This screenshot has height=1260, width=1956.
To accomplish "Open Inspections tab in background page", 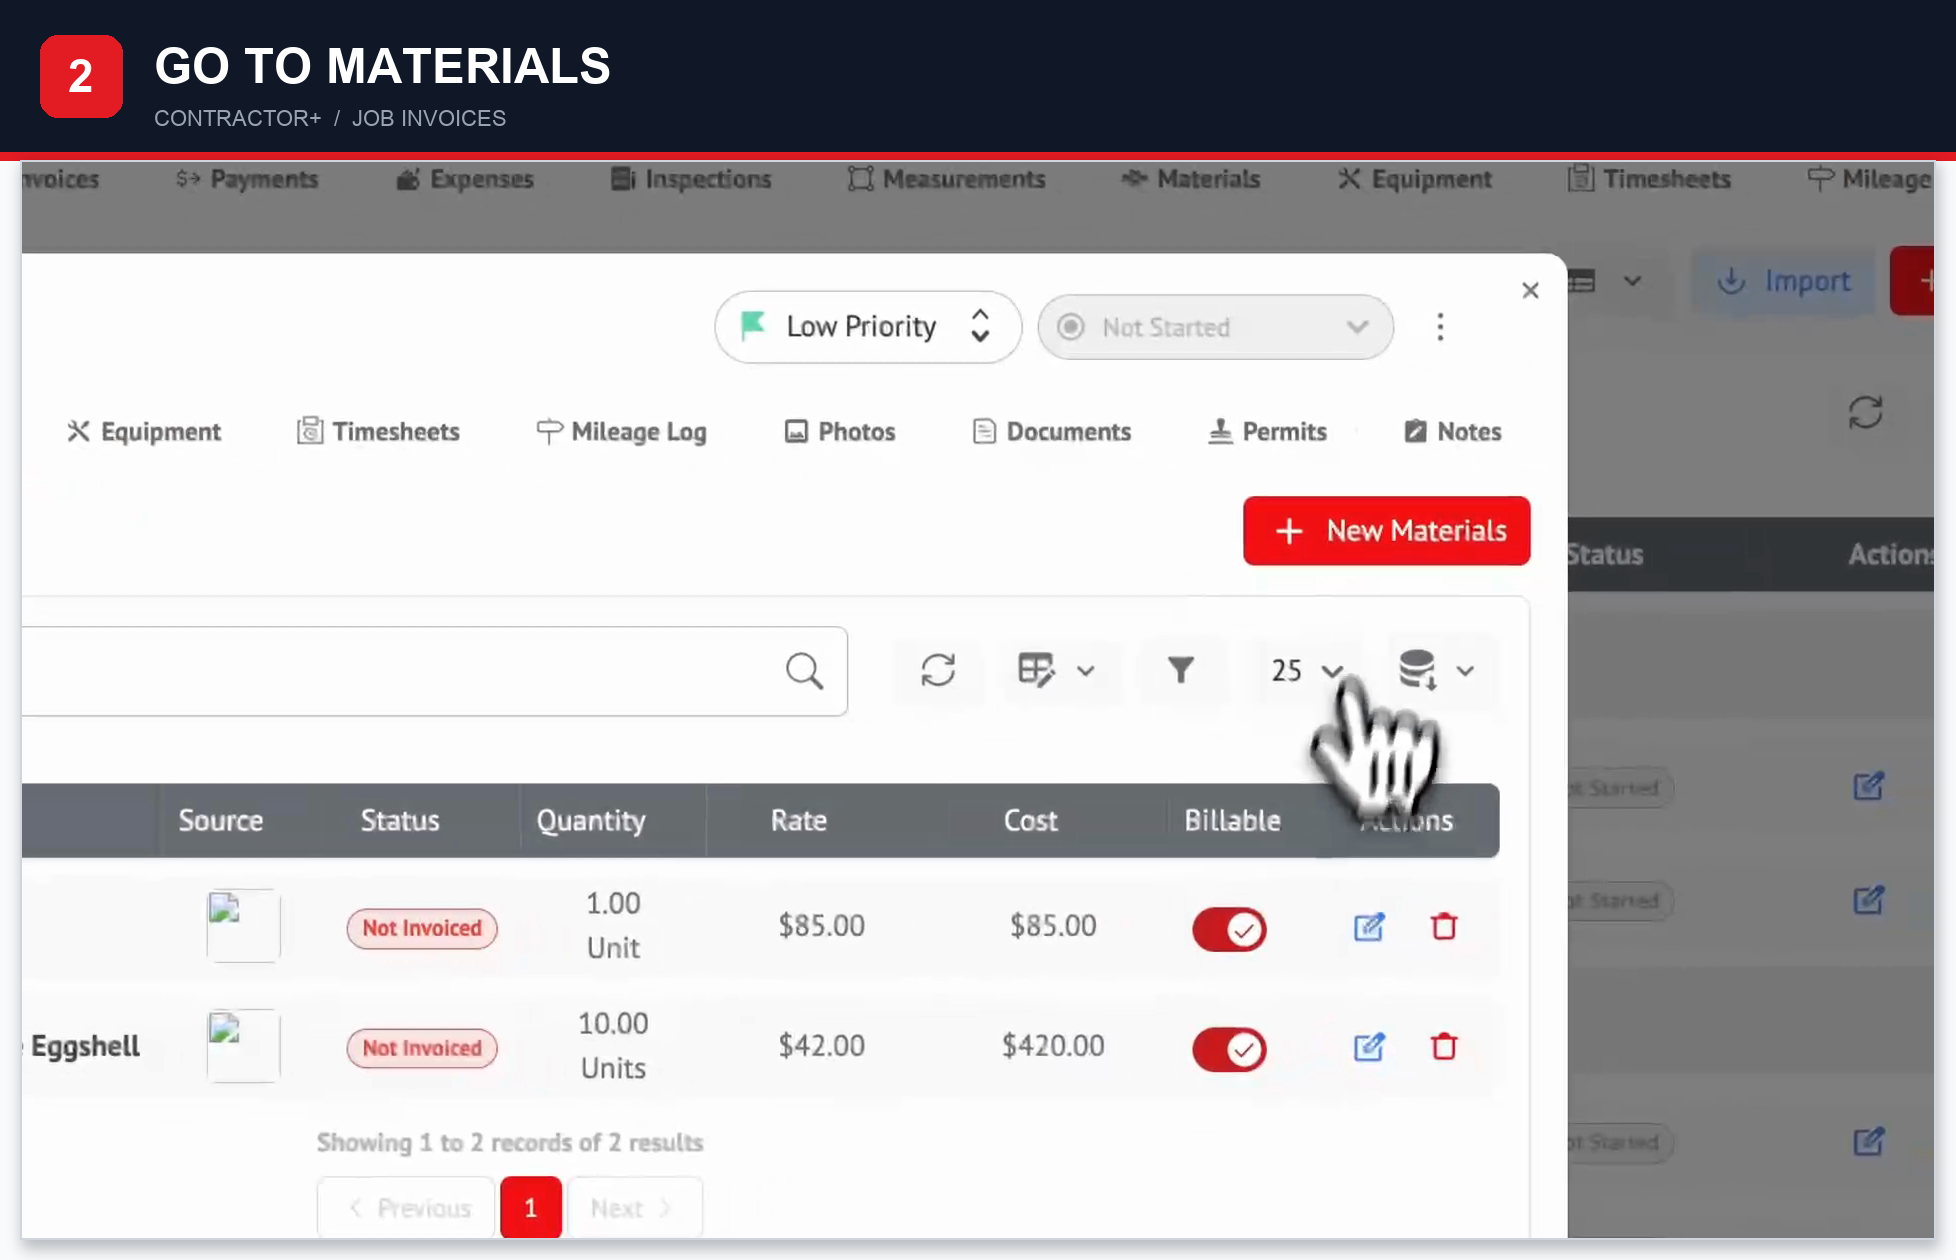I will click(x=691, y=179).
